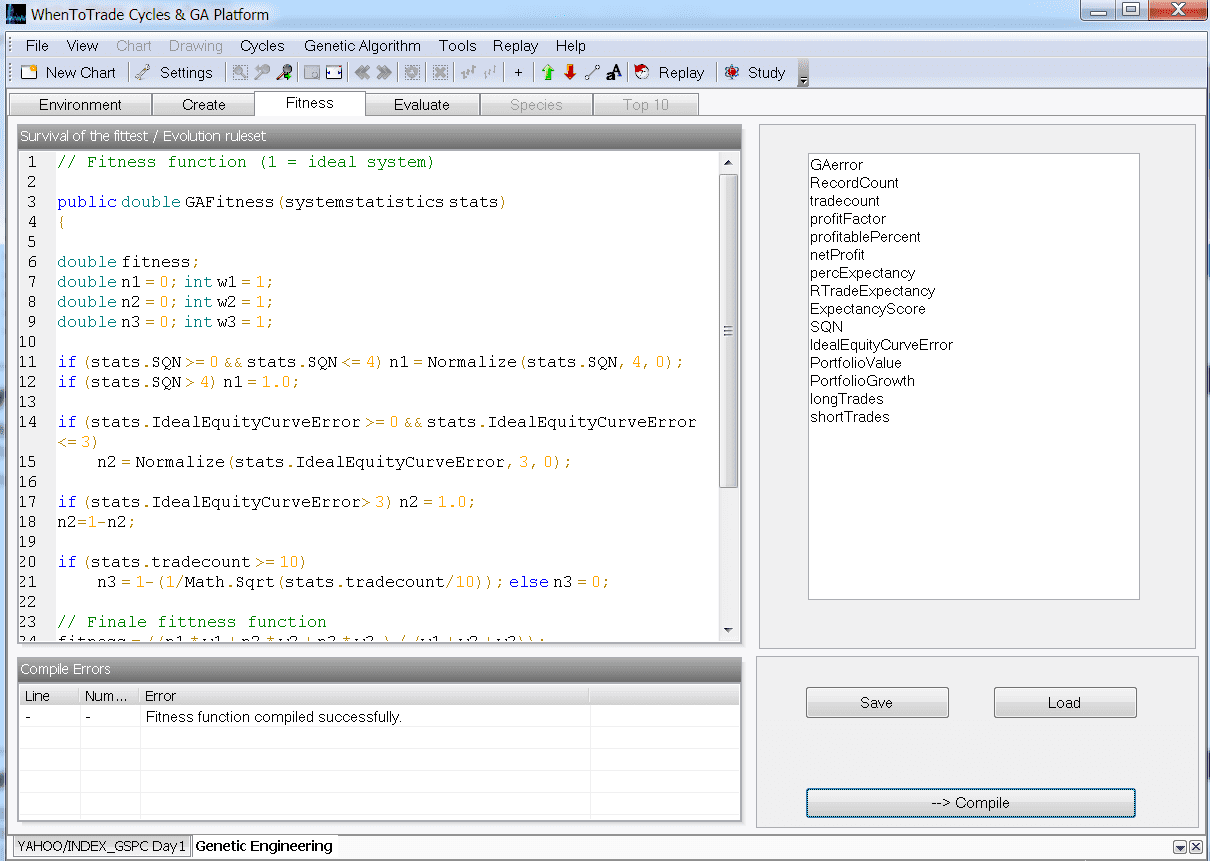The image size is (1210, 861).
Task: Click the magnifier with green plus icon
Action: click(x=284, y=72)
